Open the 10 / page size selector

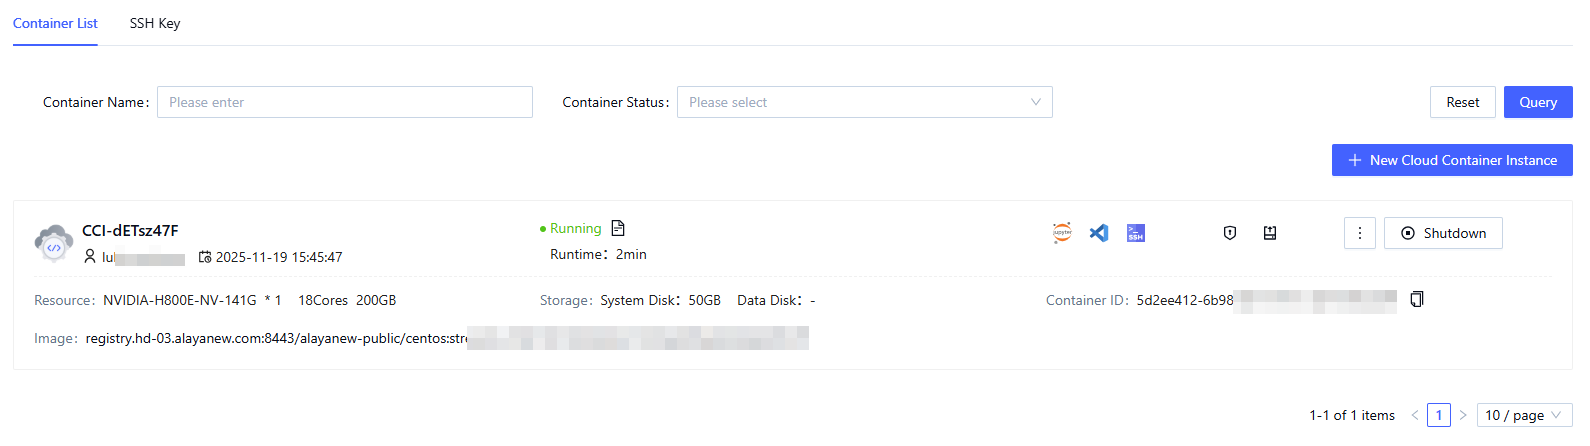(1524, 415)
